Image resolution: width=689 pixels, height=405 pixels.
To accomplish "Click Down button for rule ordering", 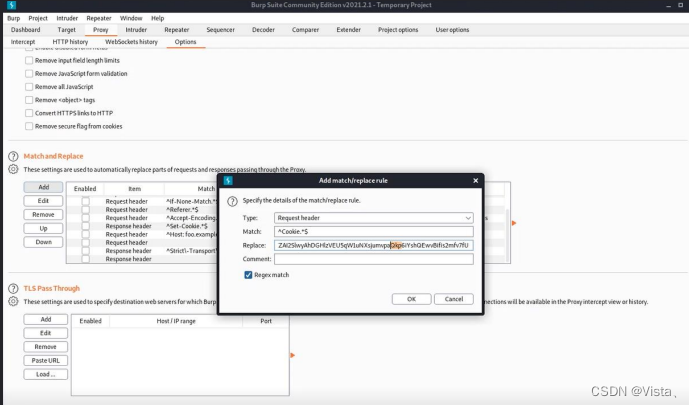I will click(x=44, y=242).
